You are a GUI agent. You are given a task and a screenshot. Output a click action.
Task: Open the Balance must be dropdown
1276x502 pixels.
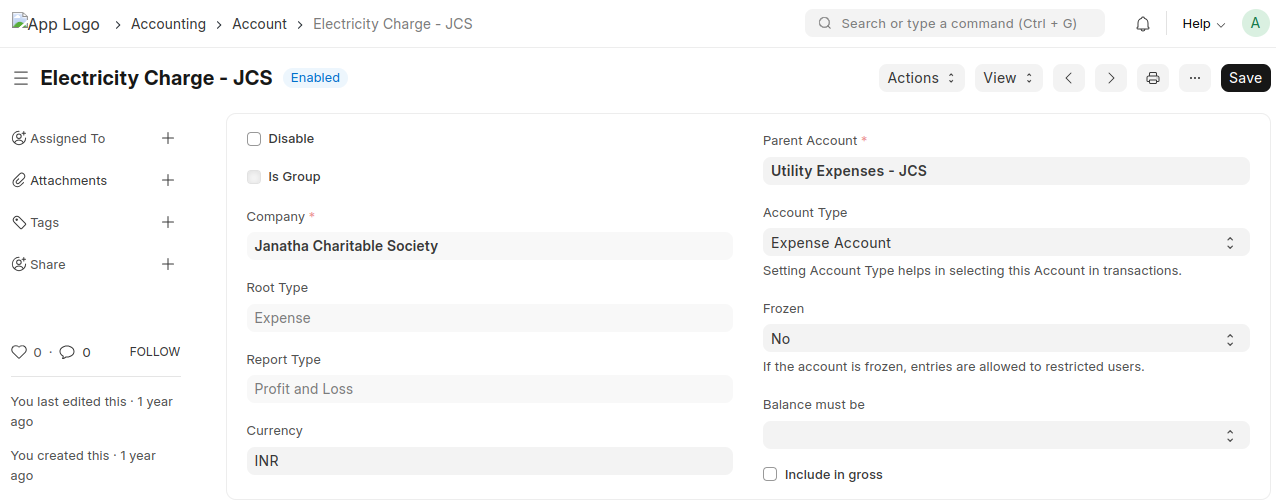coord(1005,435)
